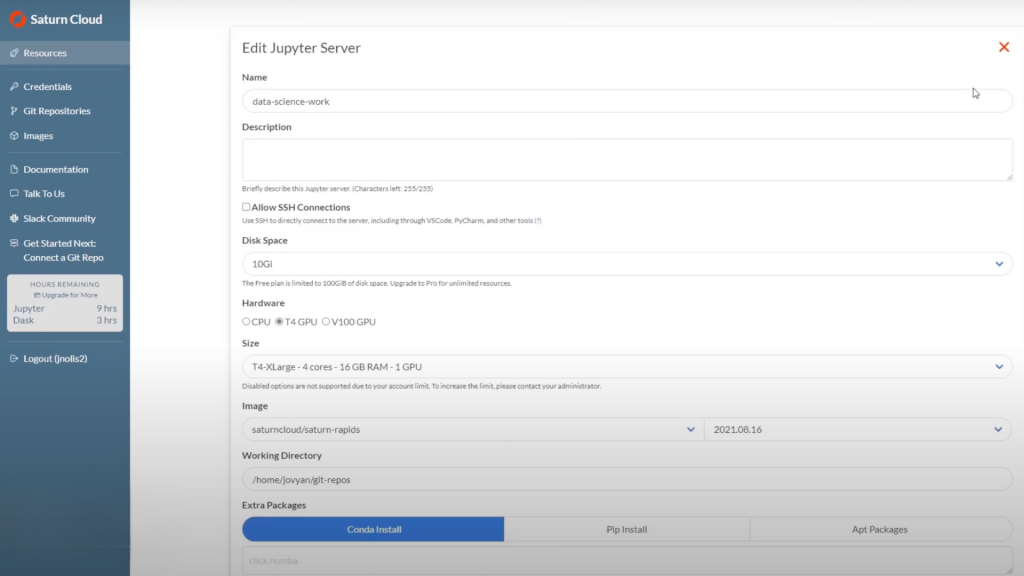Open the image version 2021.08.16 dropdown
This screenshot has width=1024, height=576.
(x=858, y=429)
